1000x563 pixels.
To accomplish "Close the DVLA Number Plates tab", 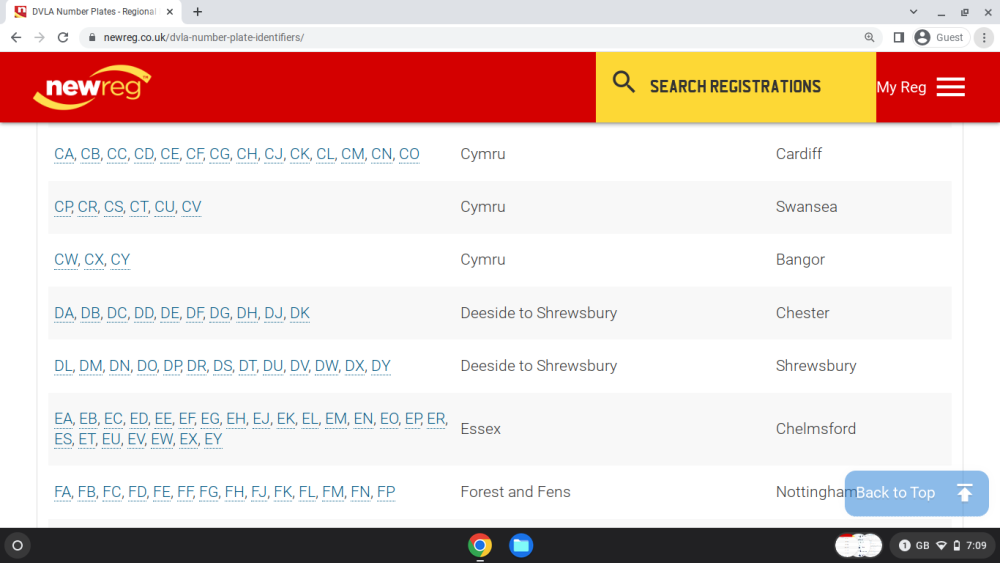I will 170,11.
